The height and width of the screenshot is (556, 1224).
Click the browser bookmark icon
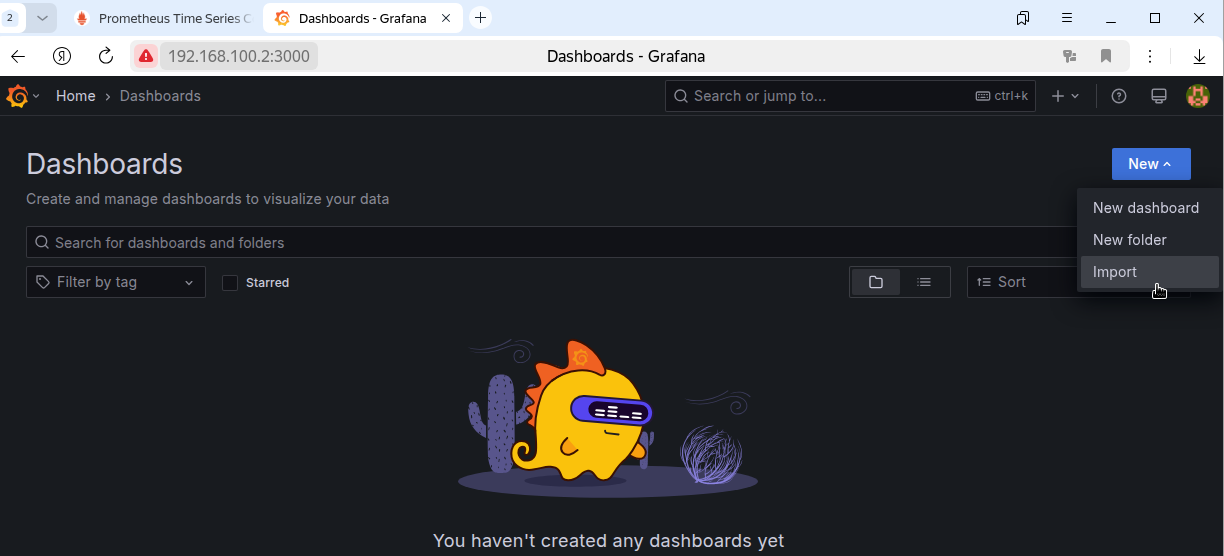[x=1106, y=56]
